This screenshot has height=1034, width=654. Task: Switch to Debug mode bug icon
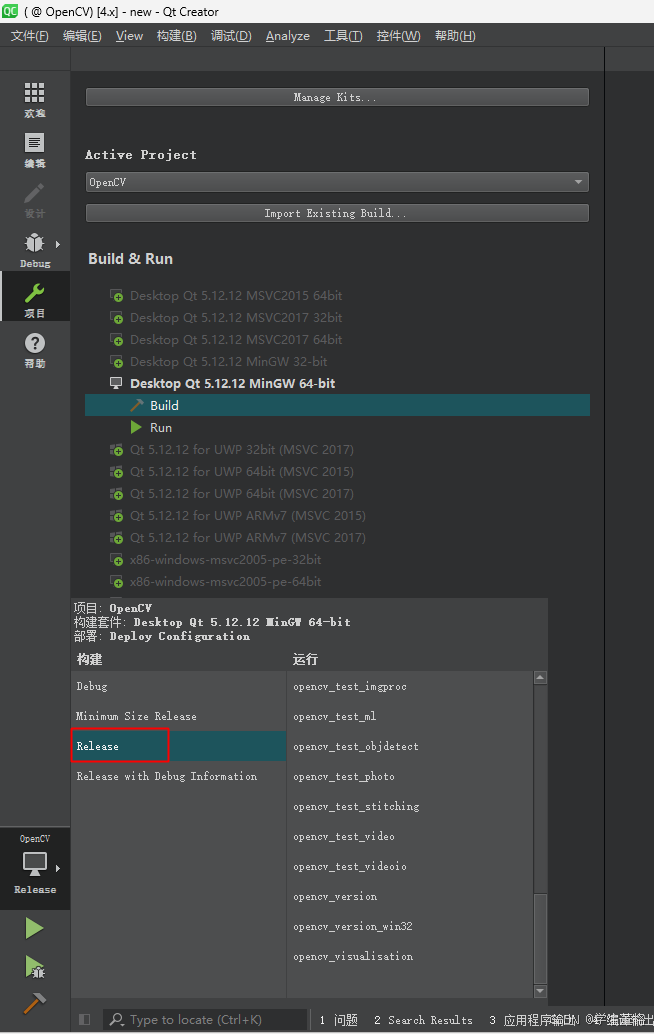[34, 243]
